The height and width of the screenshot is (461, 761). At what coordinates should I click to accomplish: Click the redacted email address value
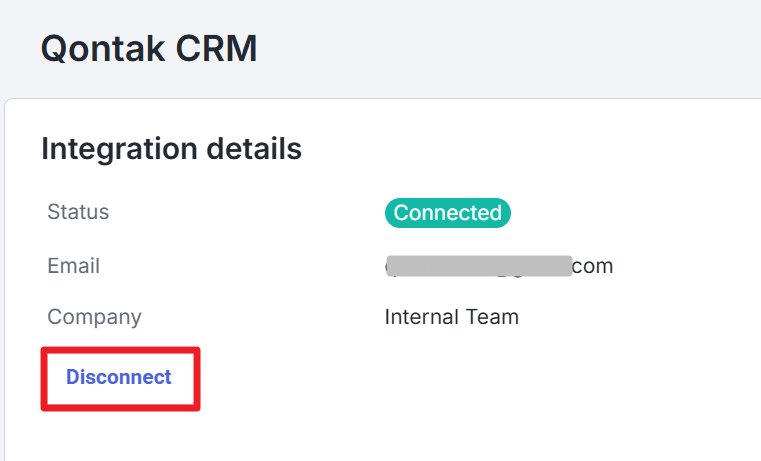coord(498,266)
